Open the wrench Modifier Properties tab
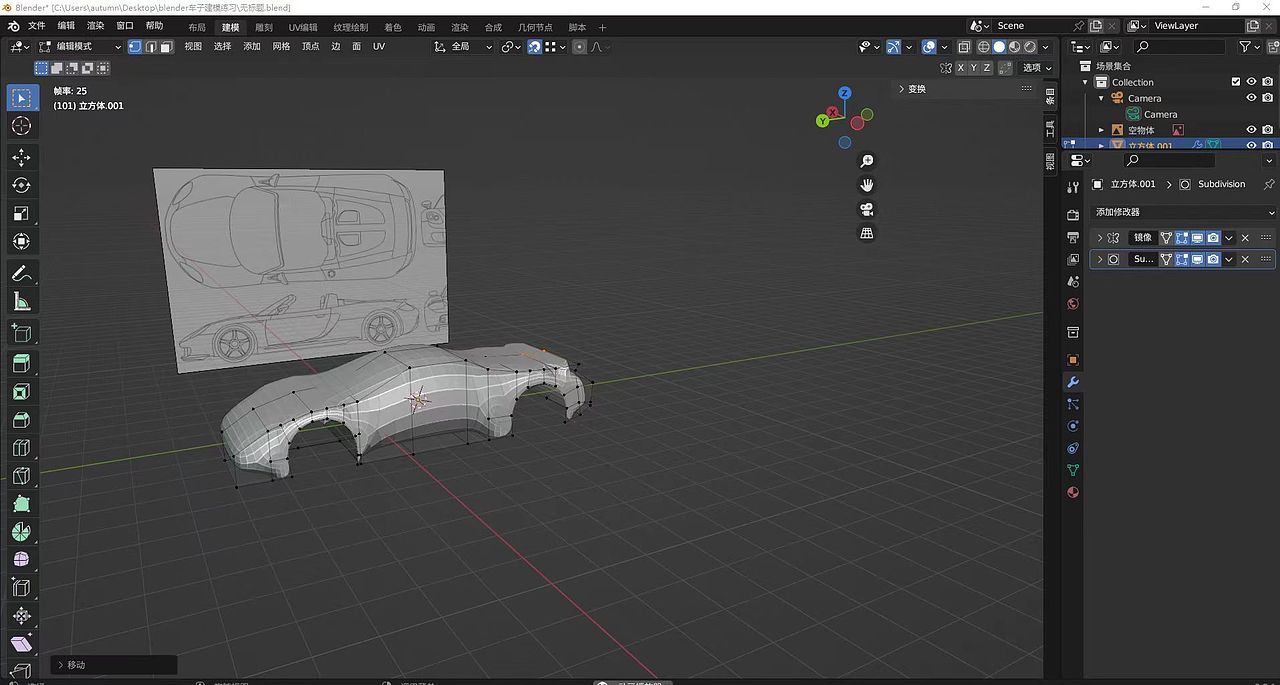The image size is (1280, 685). point(1073,382)
